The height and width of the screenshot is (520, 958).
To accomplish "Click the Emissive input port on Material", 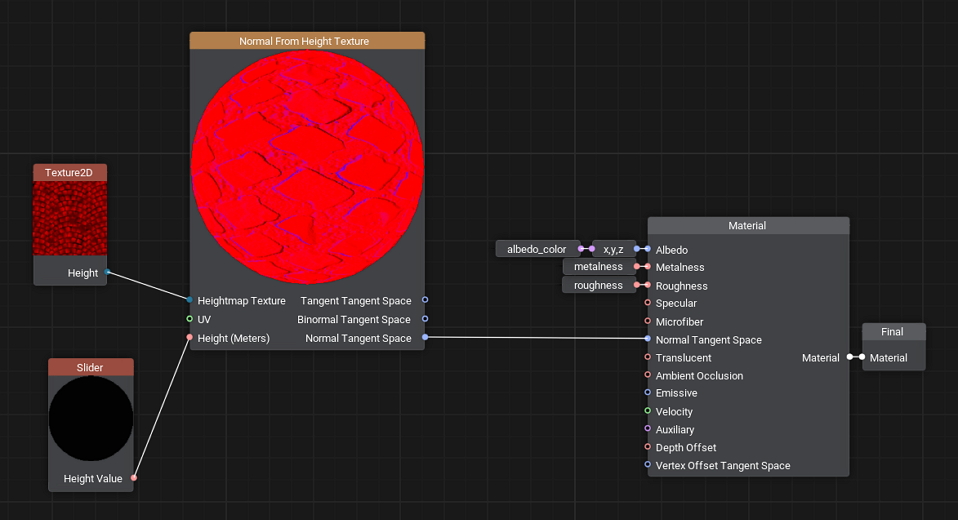I will 648,393.
